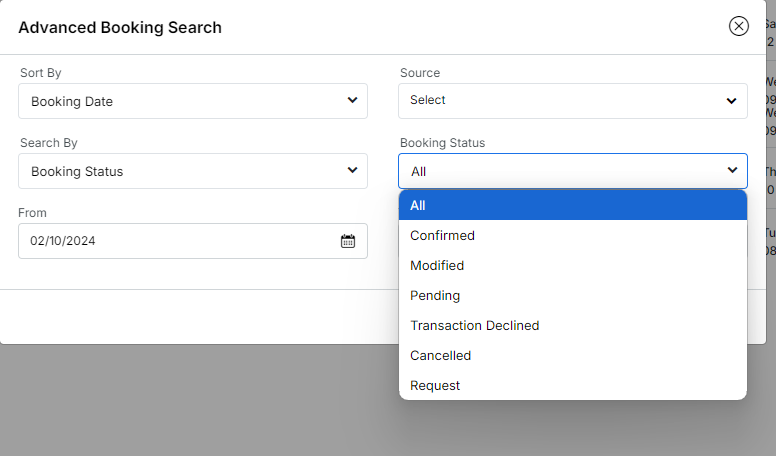The image size is (776, 456).
Task: Open the Search By combo box
Action: [x=180, y=171]
